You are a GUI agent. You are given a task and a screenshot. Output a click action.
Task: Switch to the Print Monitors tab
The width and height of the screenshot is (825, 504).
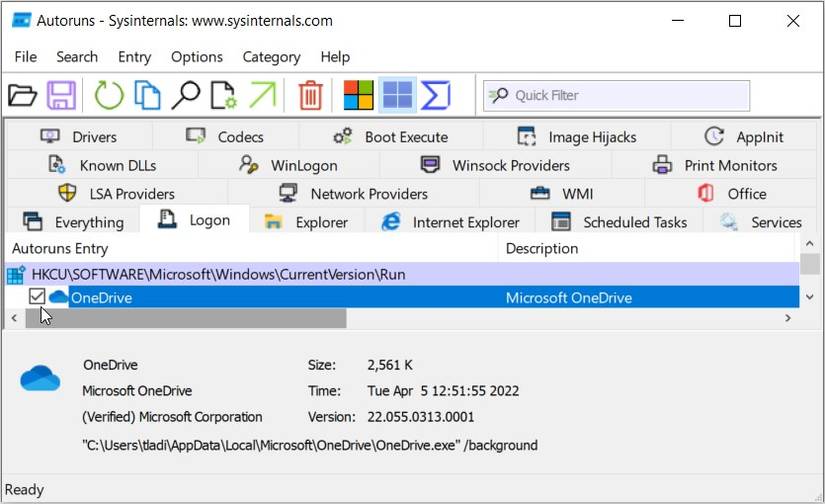pyautogui.click(x=715, y=165)
